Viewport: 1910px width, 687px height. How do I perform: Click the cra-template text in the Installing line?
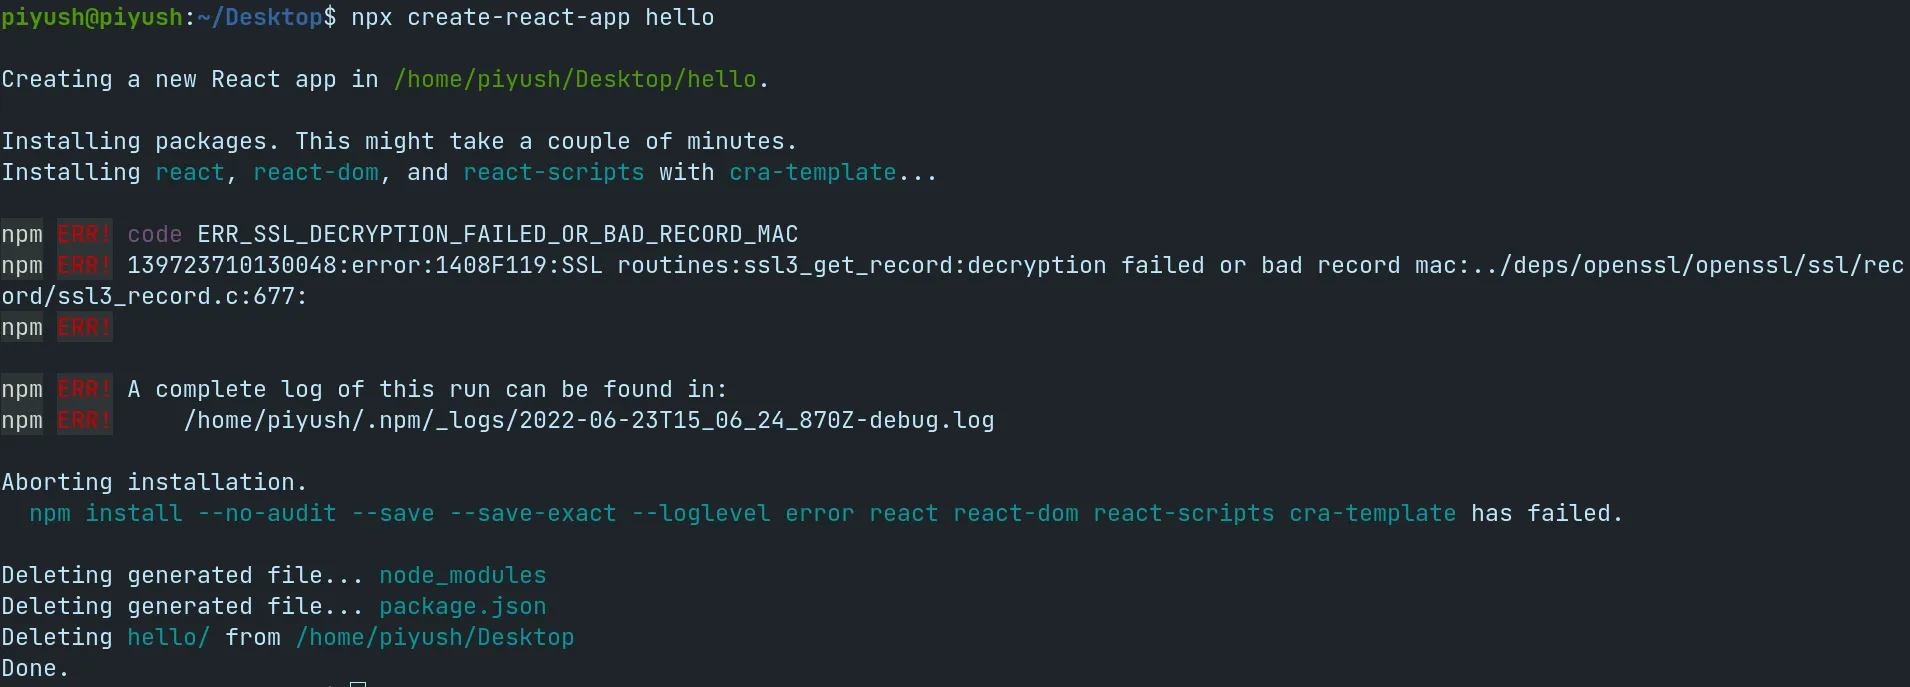pyautogui.click(x=812, y=172)
